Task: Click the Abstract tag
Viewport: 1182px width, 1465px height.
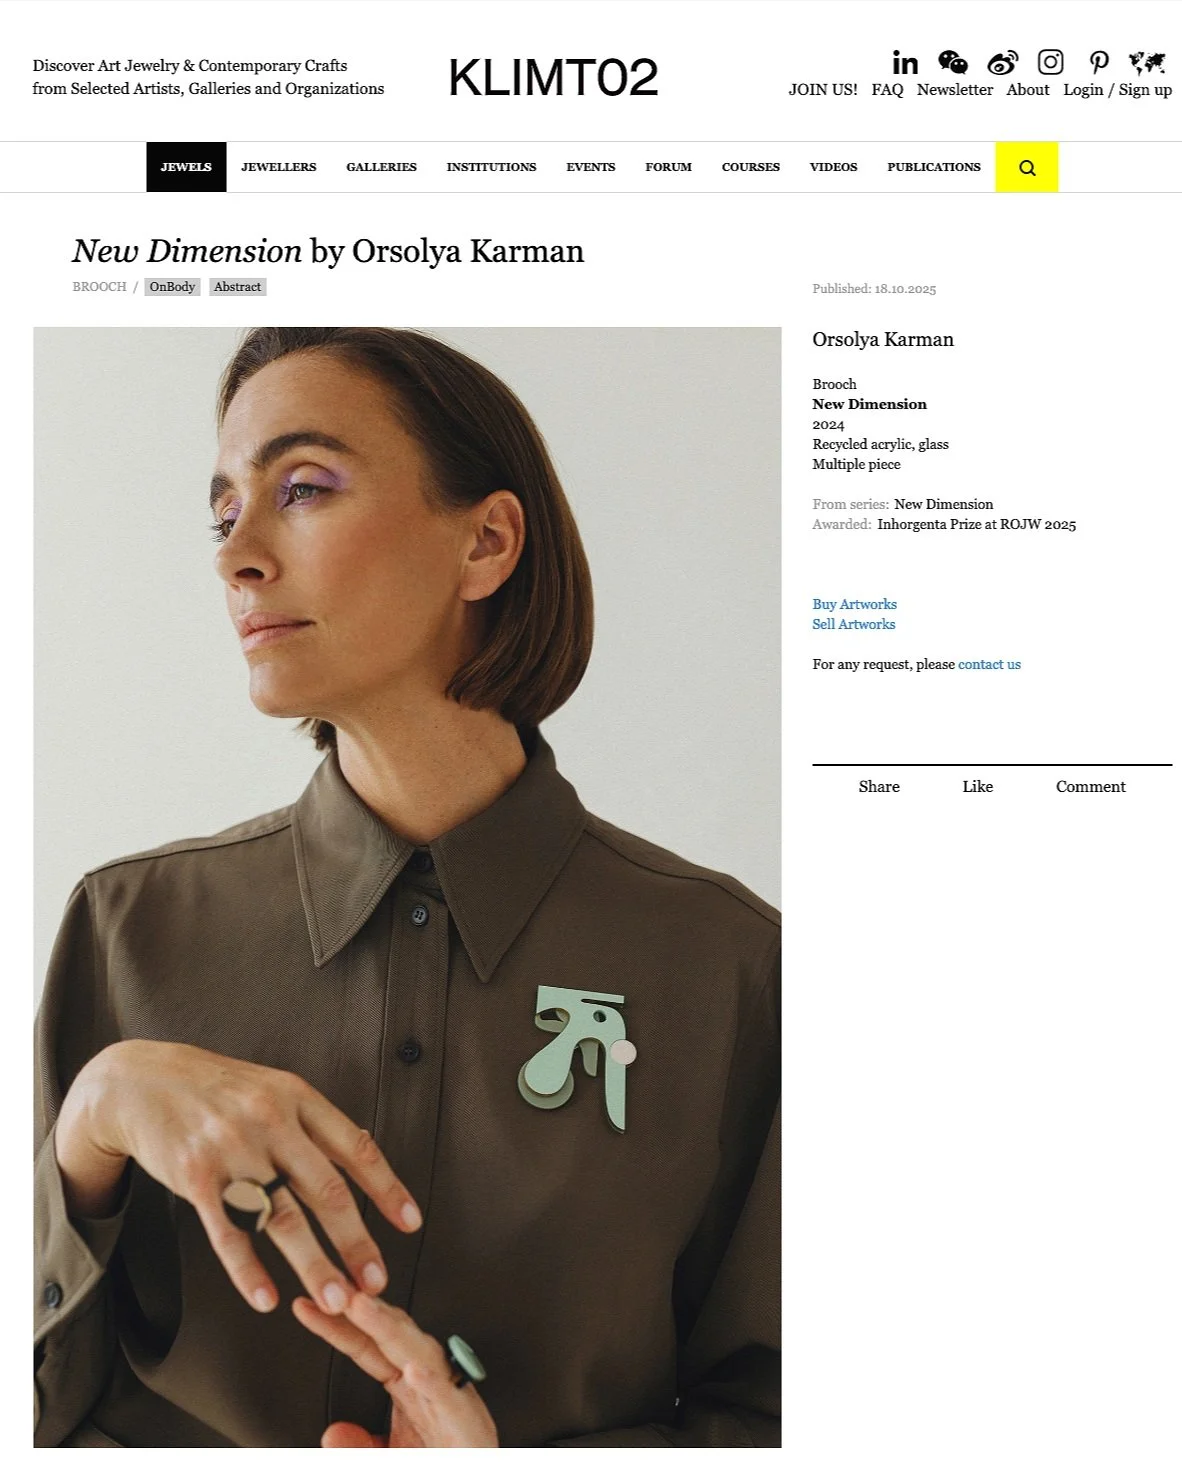Action: click(237, 287)
